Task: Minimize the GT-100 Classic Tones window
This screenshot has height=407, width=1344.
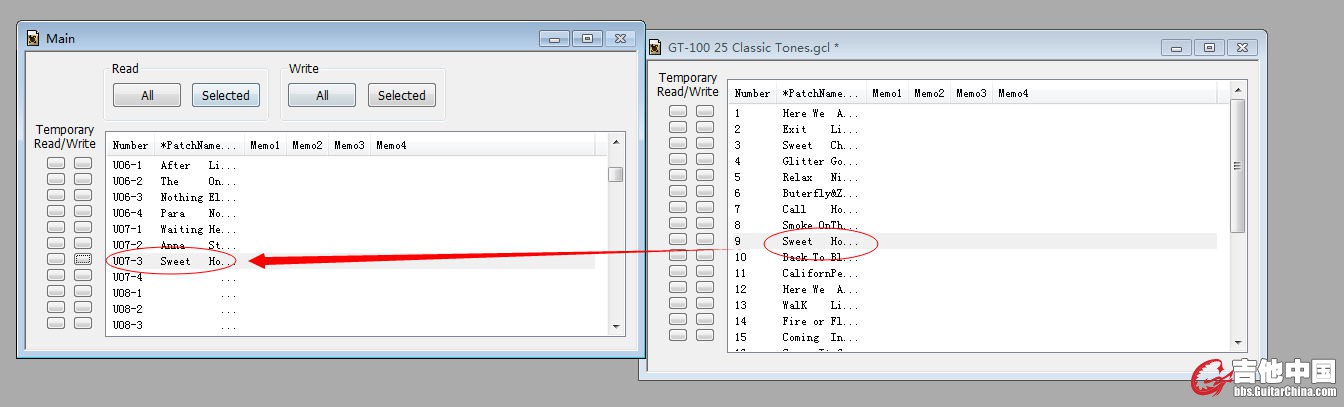Action: click(1178, 47)
